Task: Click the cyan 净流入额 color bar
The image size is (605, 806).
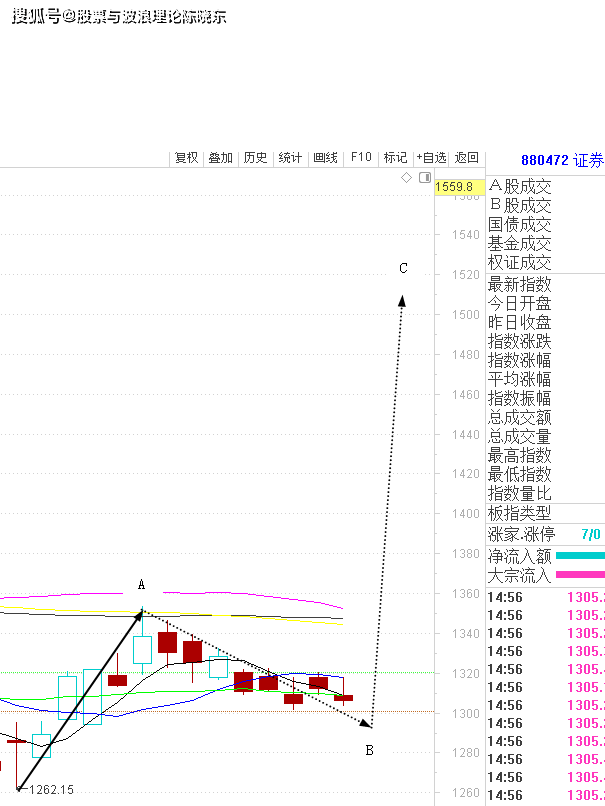Action: (580, 556)
